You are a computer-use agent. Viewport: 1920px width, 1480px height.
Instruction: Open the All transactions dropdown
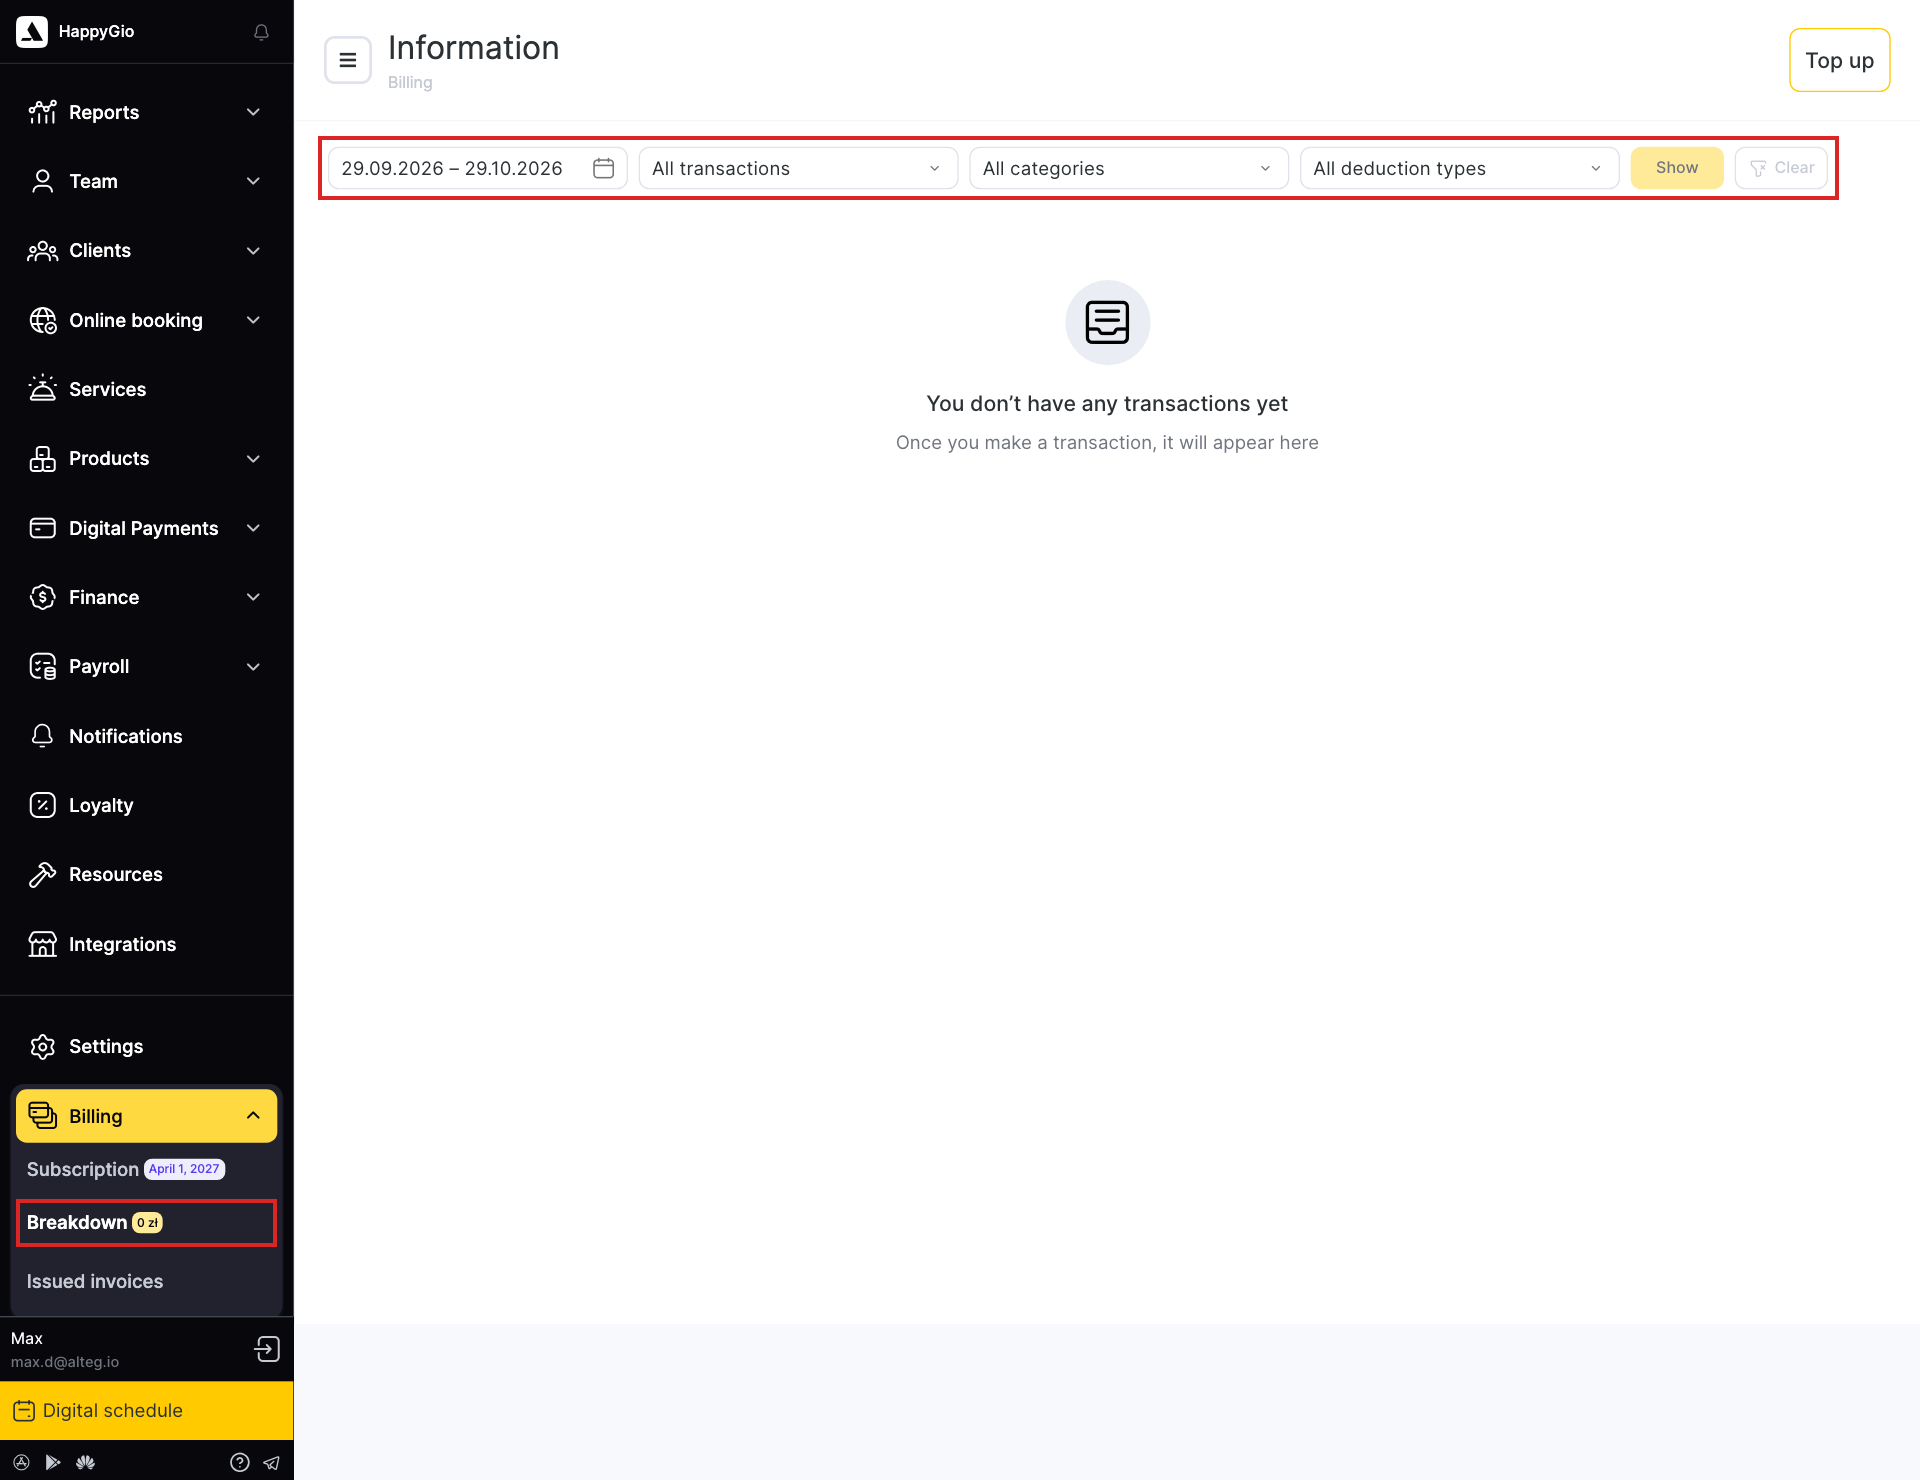coord(798,168)
